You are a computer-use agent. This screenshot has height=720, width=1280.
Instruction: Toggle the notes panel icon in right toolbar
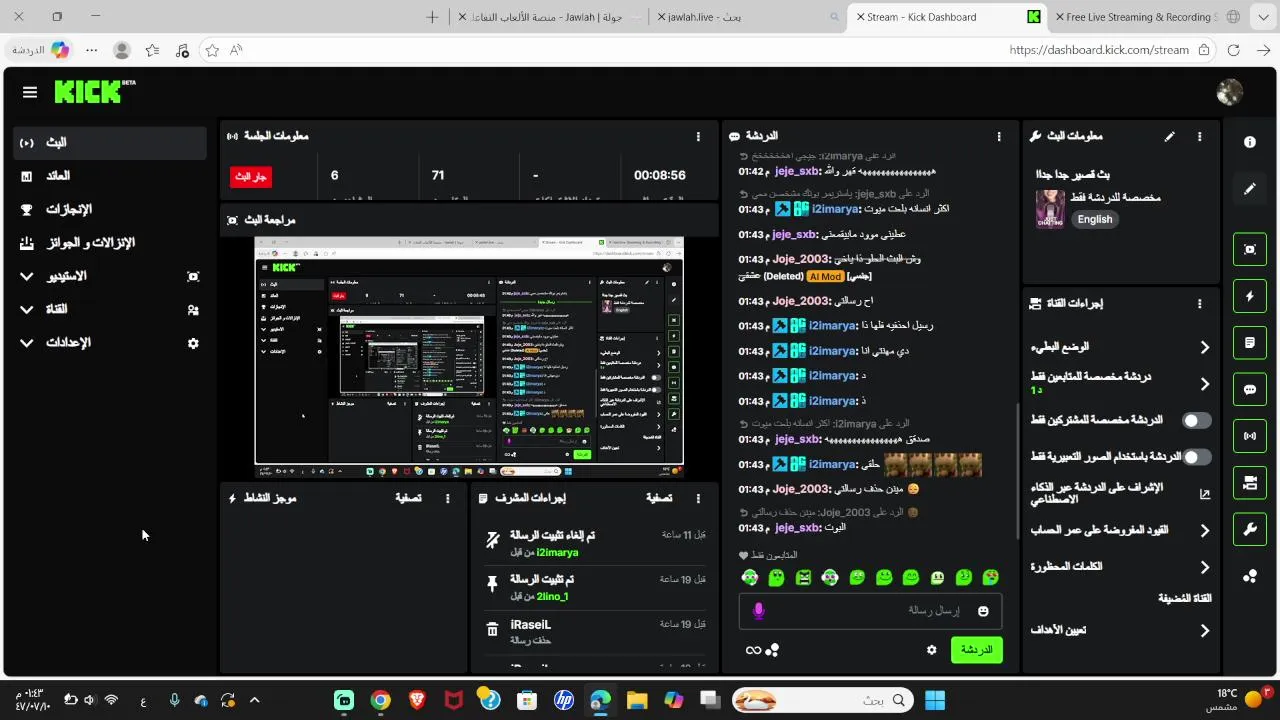coord(1250,343)
